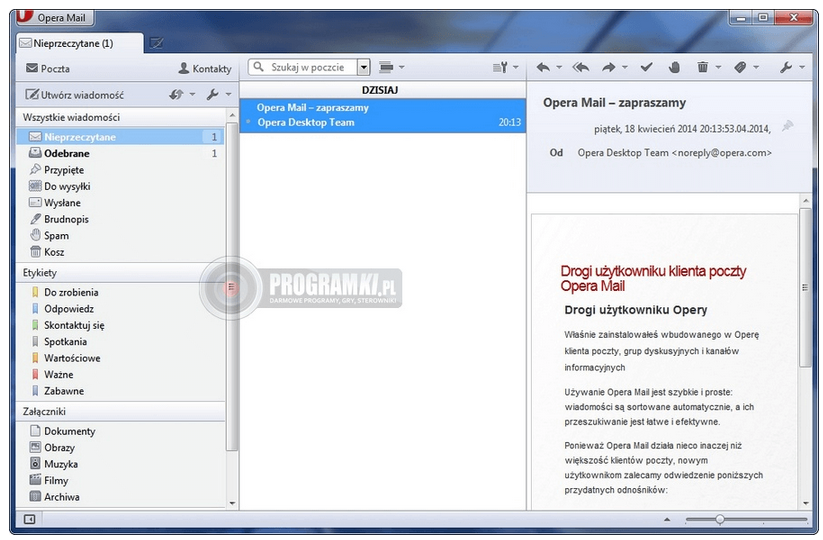Viewport: 823px width, 540px height.
Task: Expand the sorting settings dropdown arrow
Action: click(x=515, y=67)
